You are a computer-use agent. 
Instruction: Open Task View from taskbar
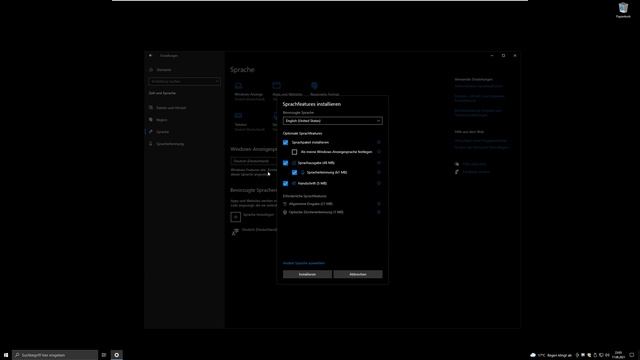pyautogui.click(x=104, y=355)
